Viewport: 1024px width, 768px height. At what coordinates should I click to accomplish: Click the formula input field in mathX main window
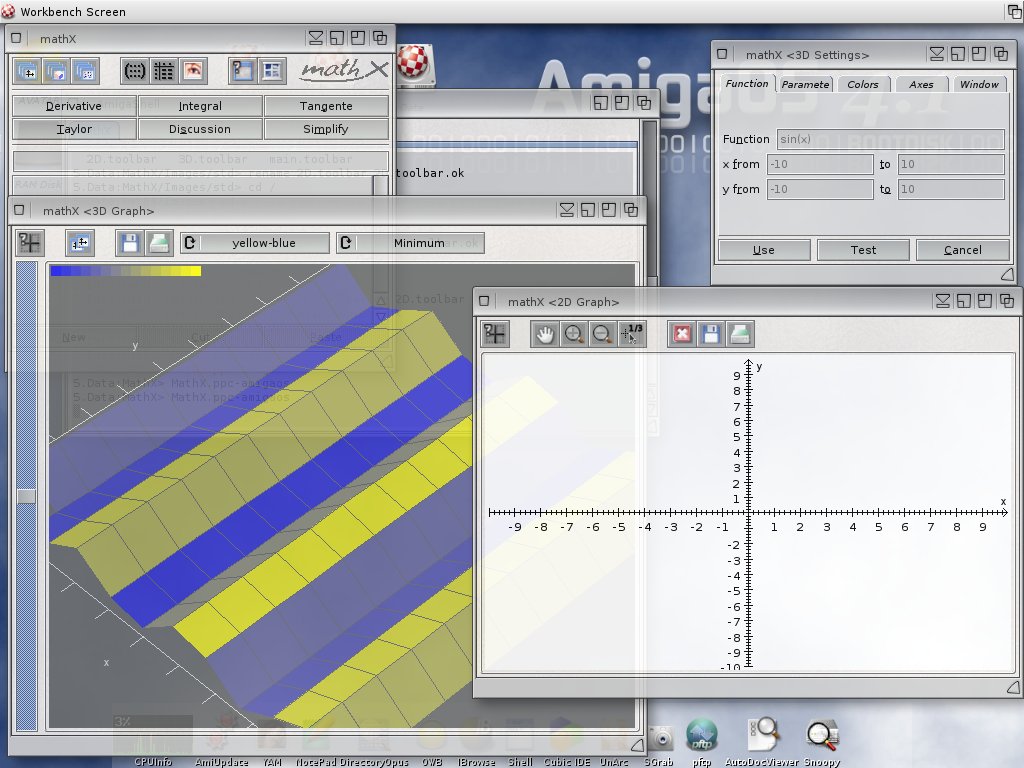pyautogui.click(x=200, y=161)
